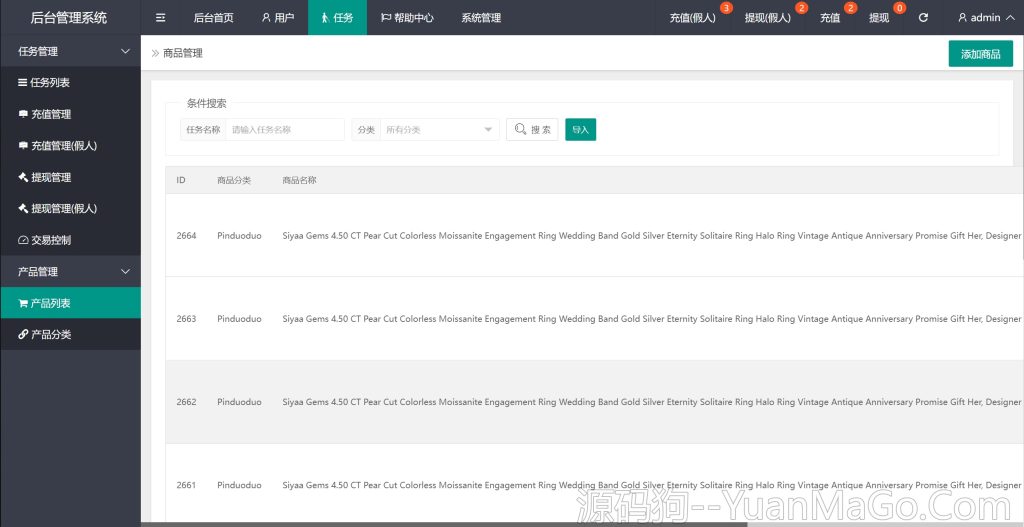Open the 帮助中心 top menu
This screenshot has width=1024, height=527.
pyautogui.click(x=407, y=17)
